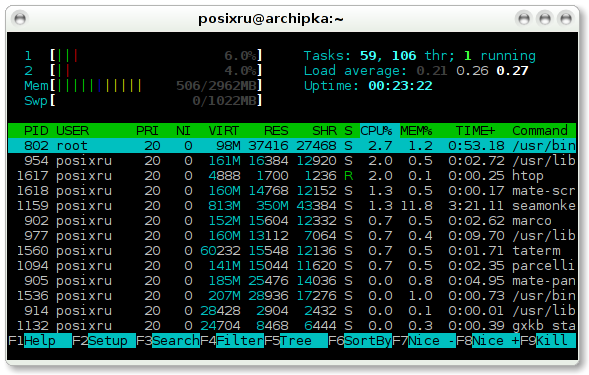Click F7 Nice - button
Screen dimensions: 589x375
[x=424, y=340]
